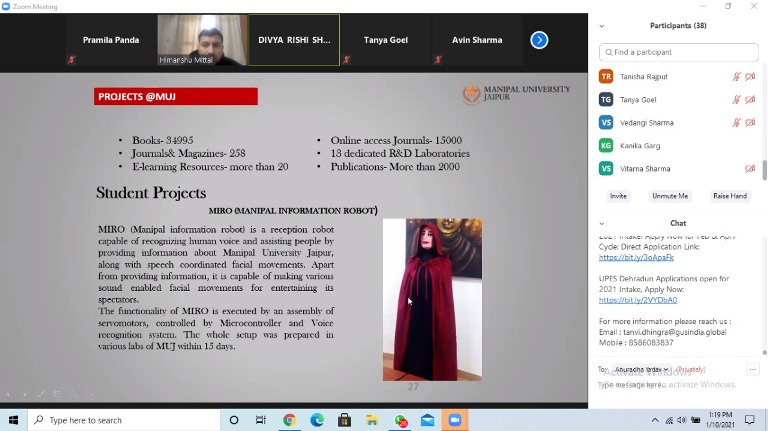
Task: Select Himanshu Mittal's video thumbnail
Action: 201,40
